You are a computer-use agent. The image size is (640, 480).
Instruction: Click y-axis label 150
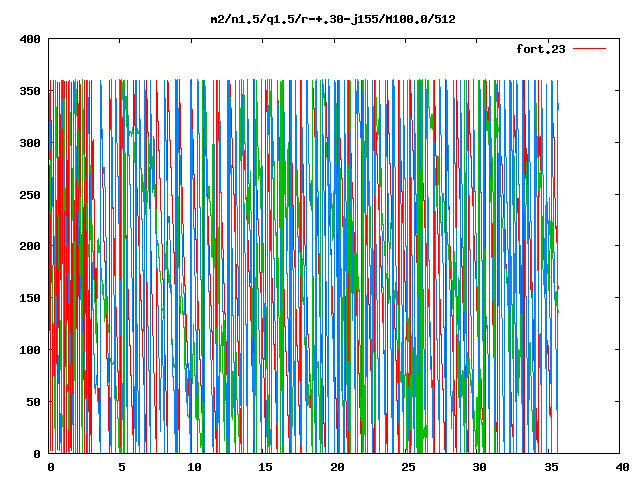click(30, 298)
